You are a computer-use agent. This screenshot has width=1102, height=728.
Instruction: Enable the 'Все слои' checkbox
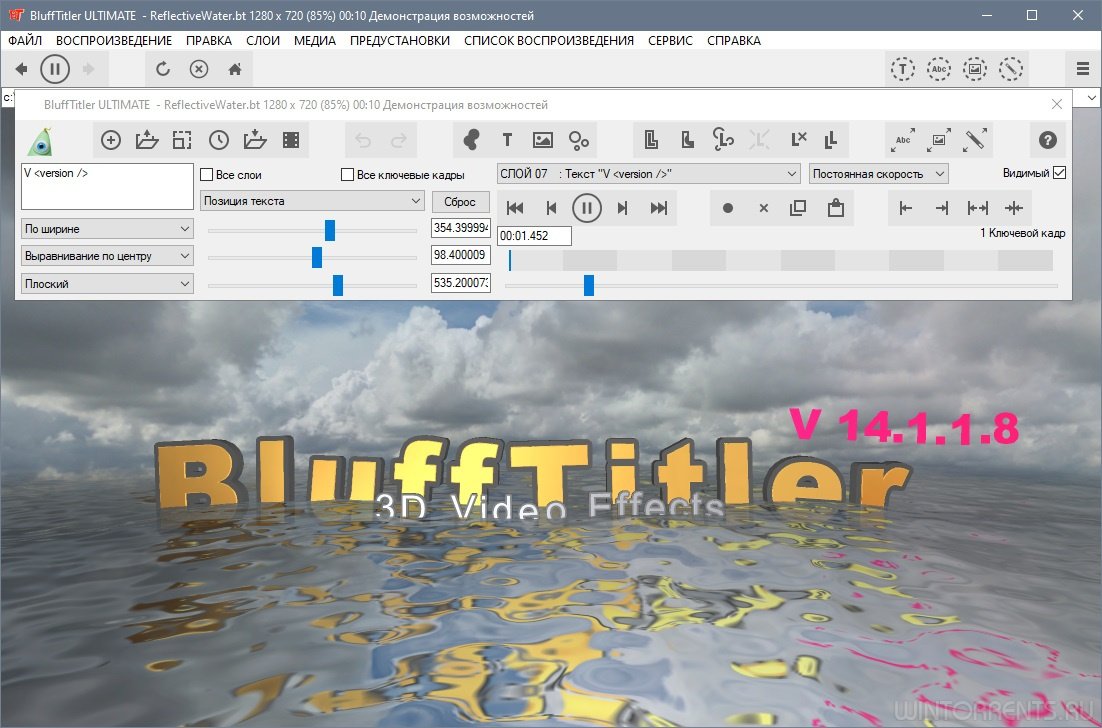208,175
